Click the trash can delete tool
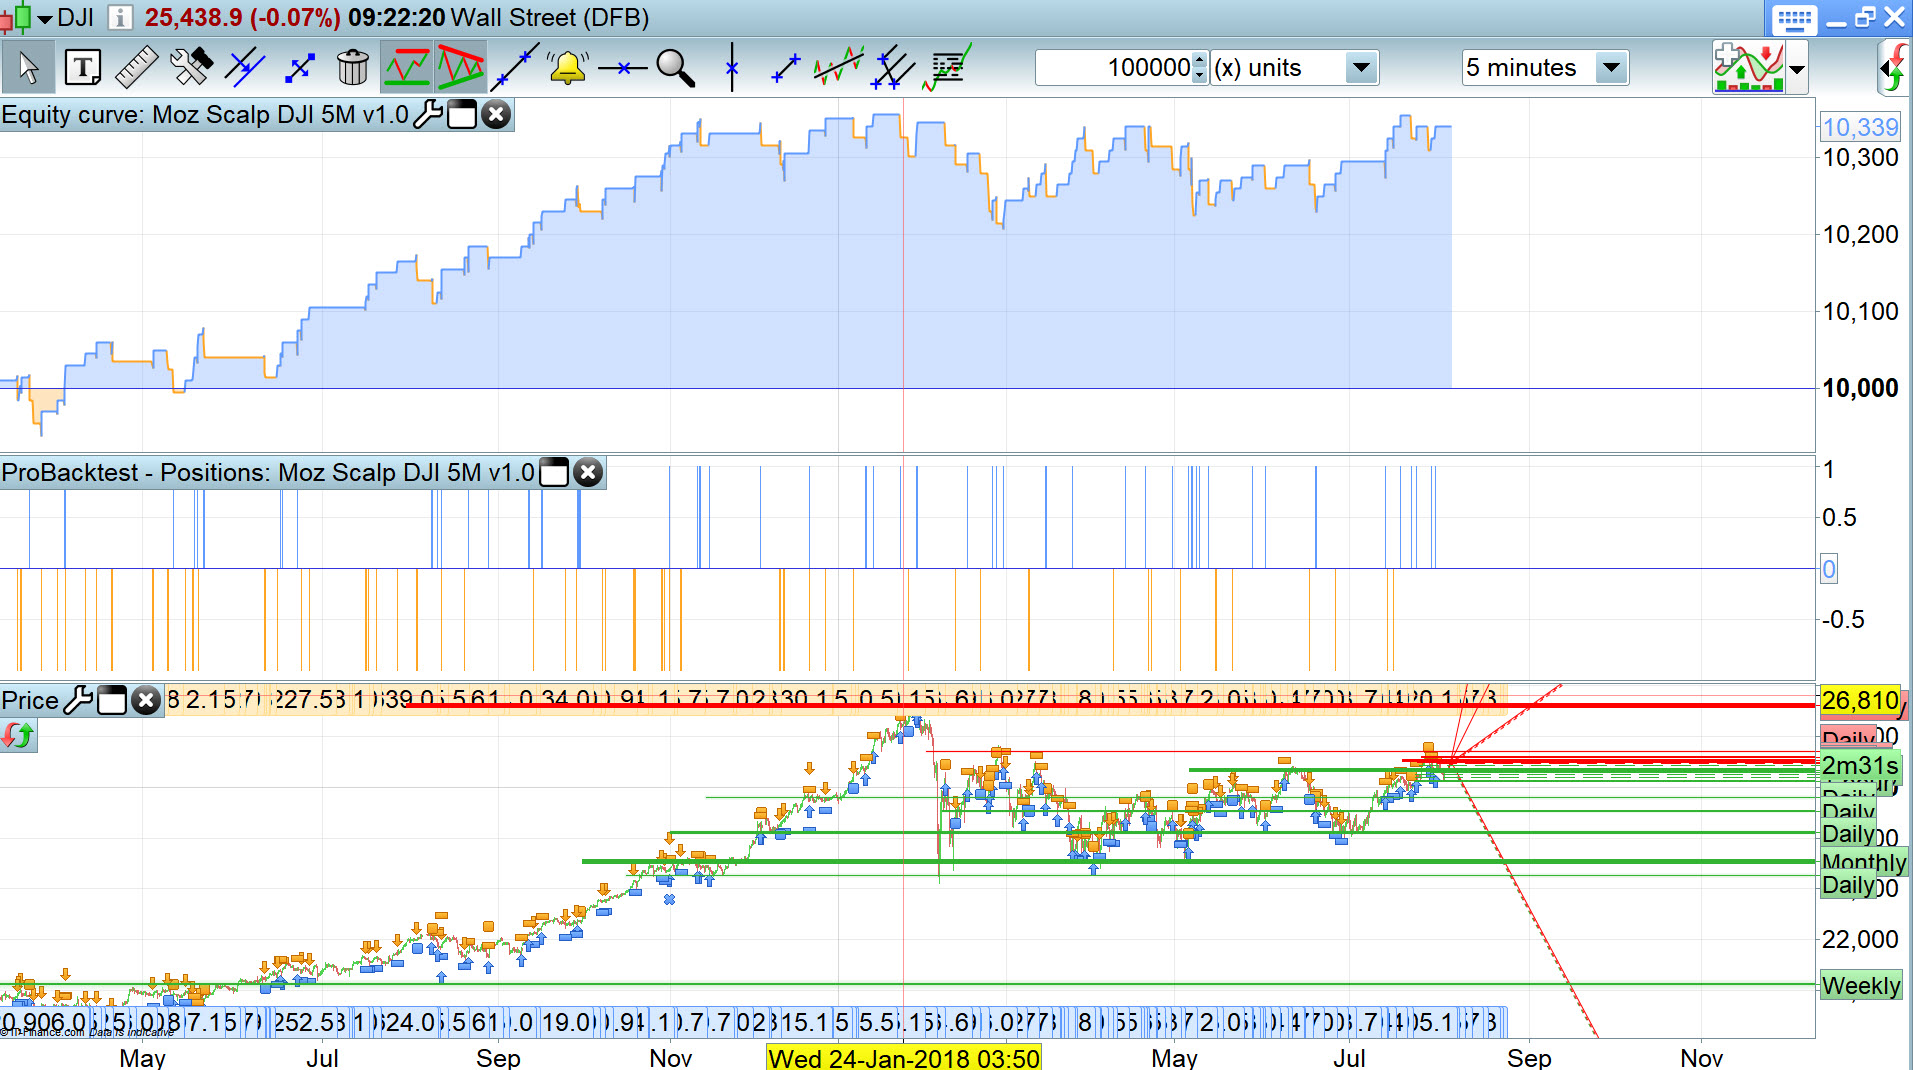Screen dimensions: 1913x1070 click(352, 68)
